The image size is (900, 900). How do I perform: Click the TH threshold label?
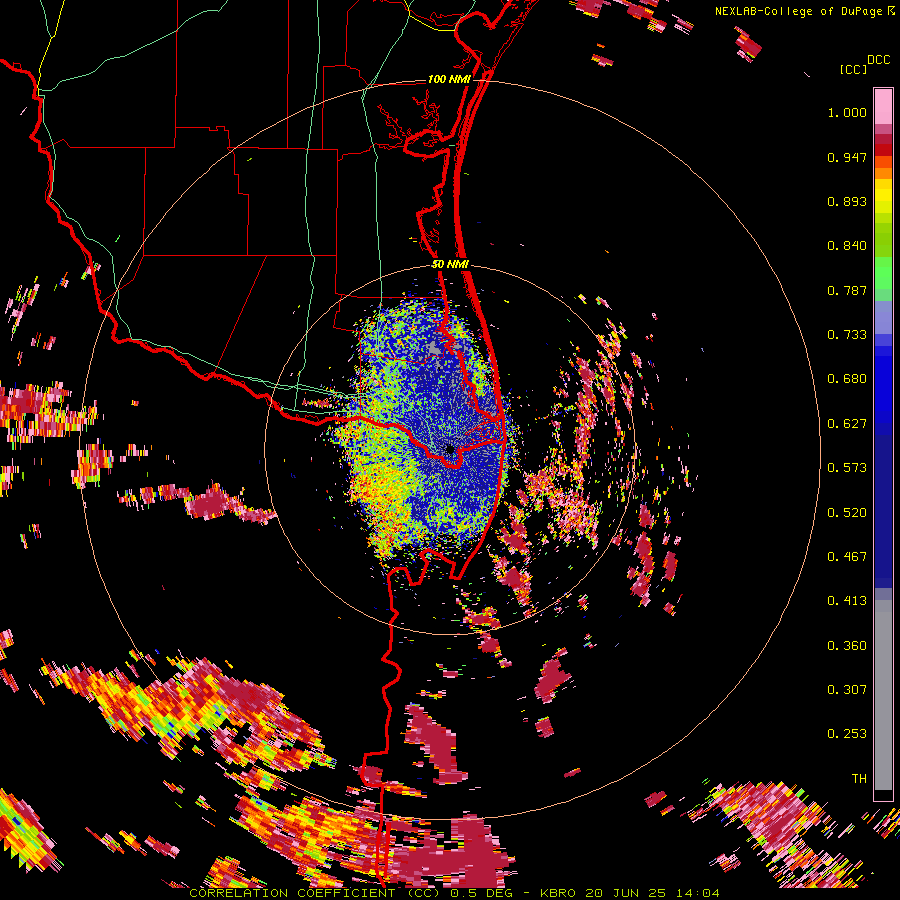tap(859, 779)
